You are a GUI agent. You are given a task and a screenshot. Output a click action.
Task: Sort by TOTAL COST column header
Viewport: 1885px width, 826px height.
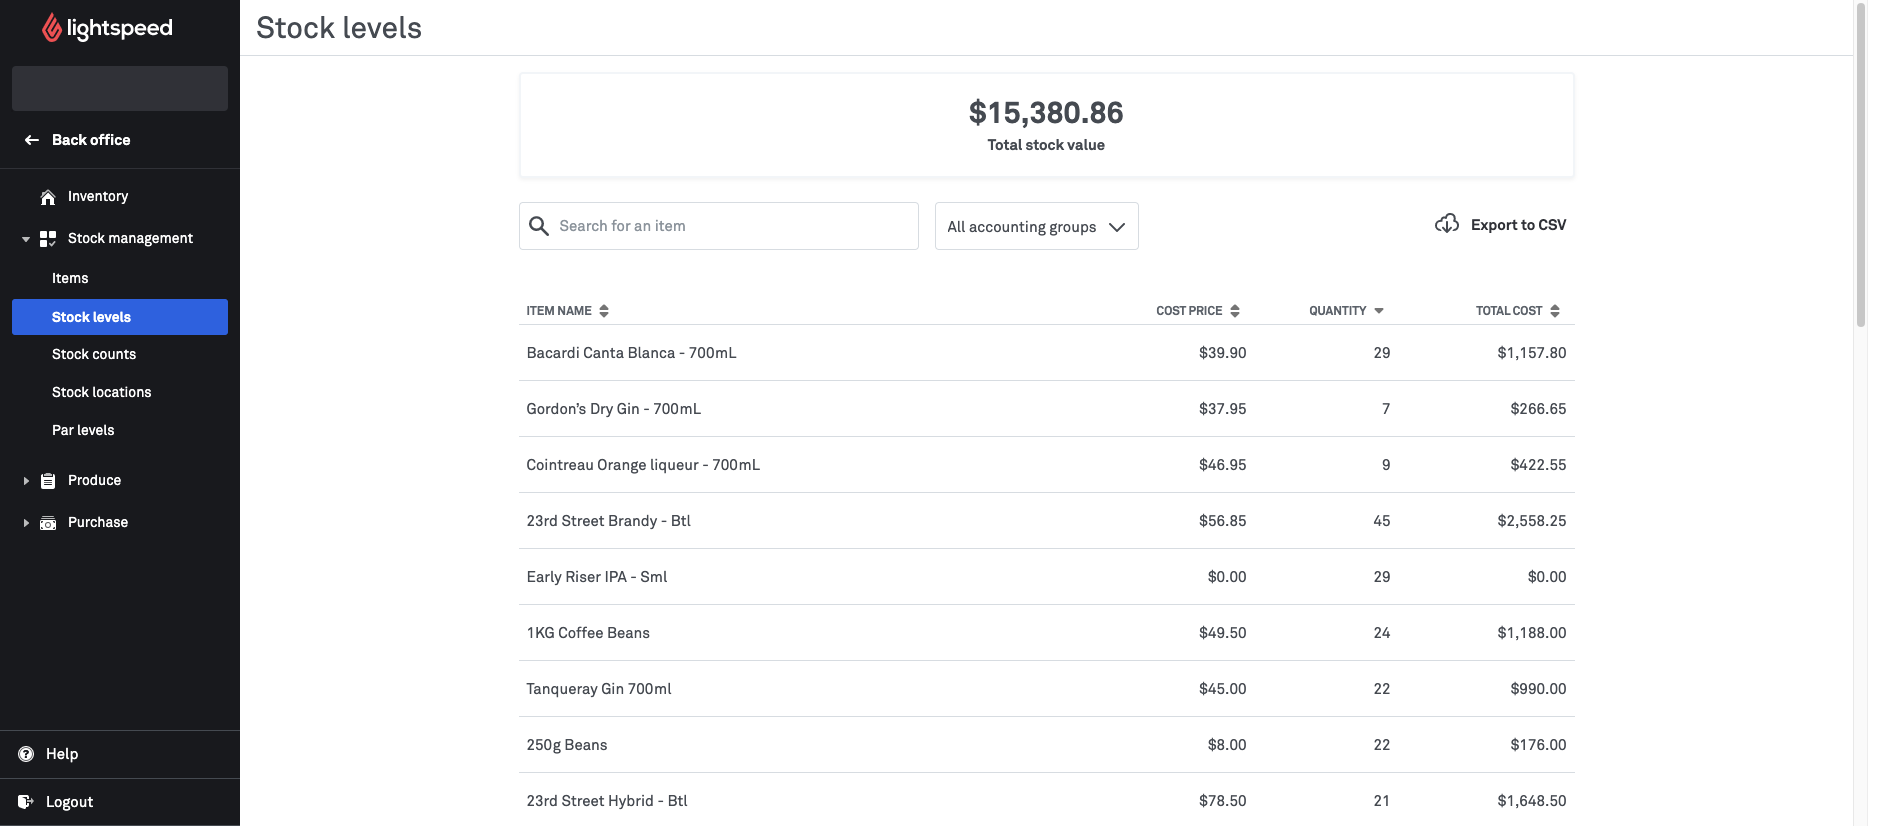(1509, 311)
